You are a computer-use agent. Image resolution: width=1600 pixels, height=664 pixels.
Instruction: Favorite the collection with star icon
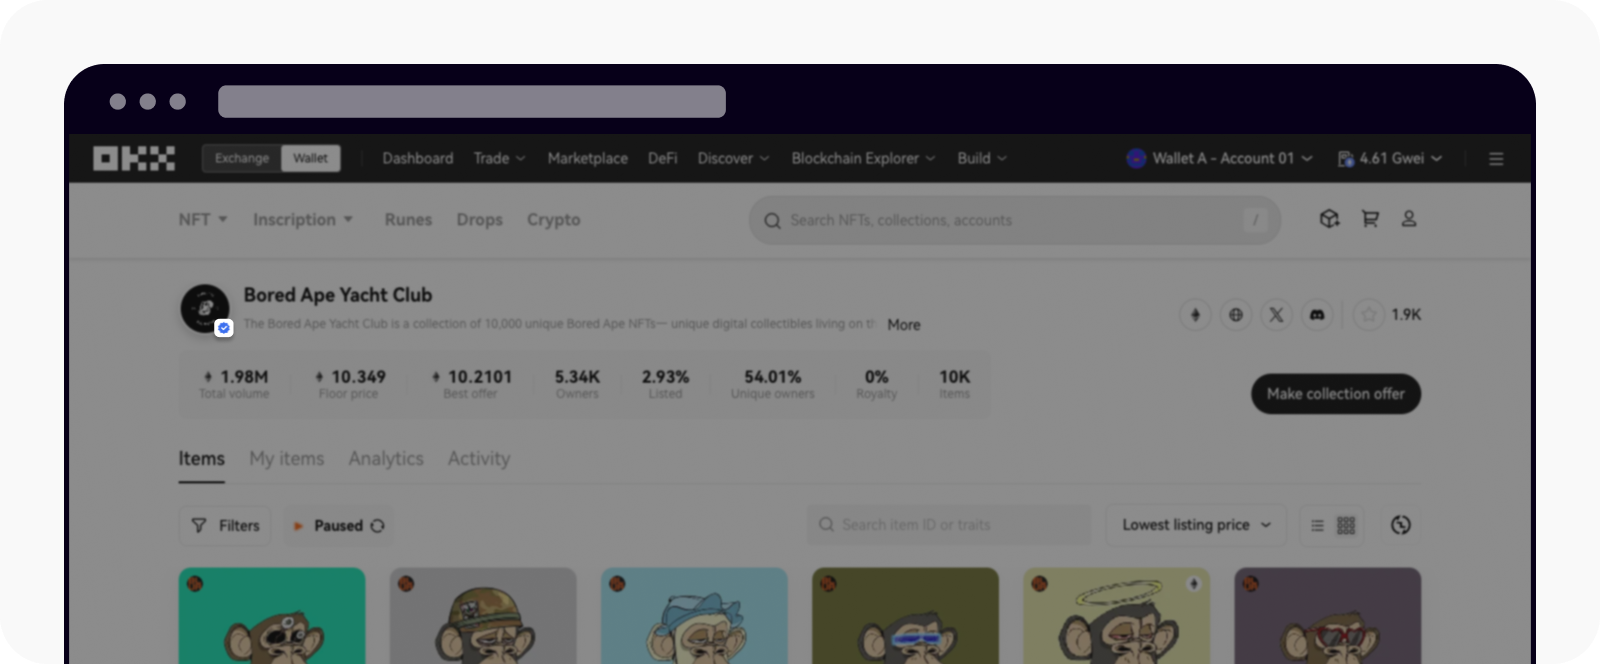pyautogui.click(x=1369, y=315)
